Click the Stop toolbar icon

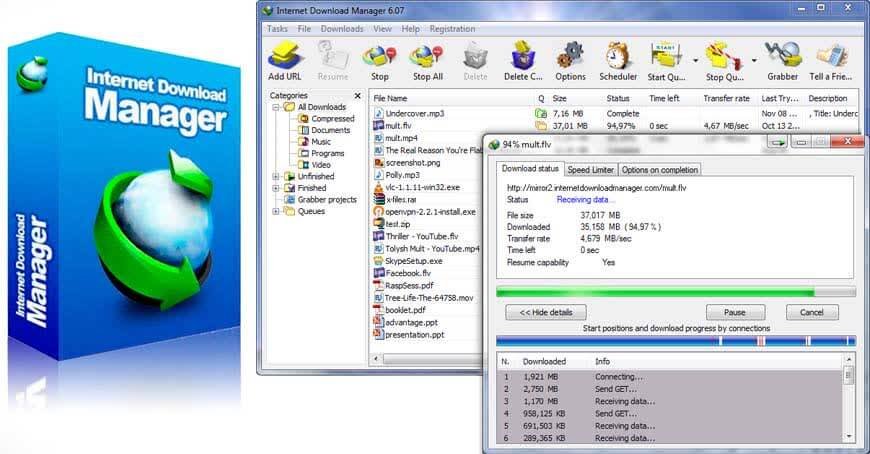380,57
